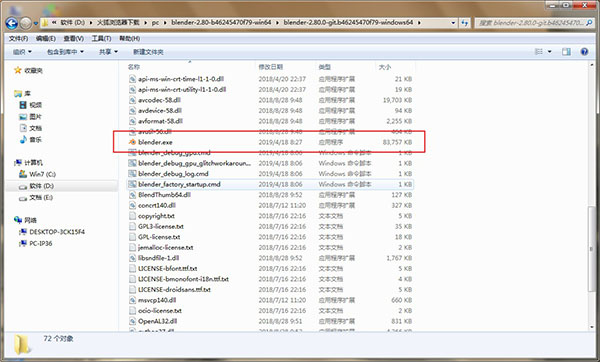
Task: Select api-ms-win-crt-utility-l1-1-0.dll
Action: 270,90
